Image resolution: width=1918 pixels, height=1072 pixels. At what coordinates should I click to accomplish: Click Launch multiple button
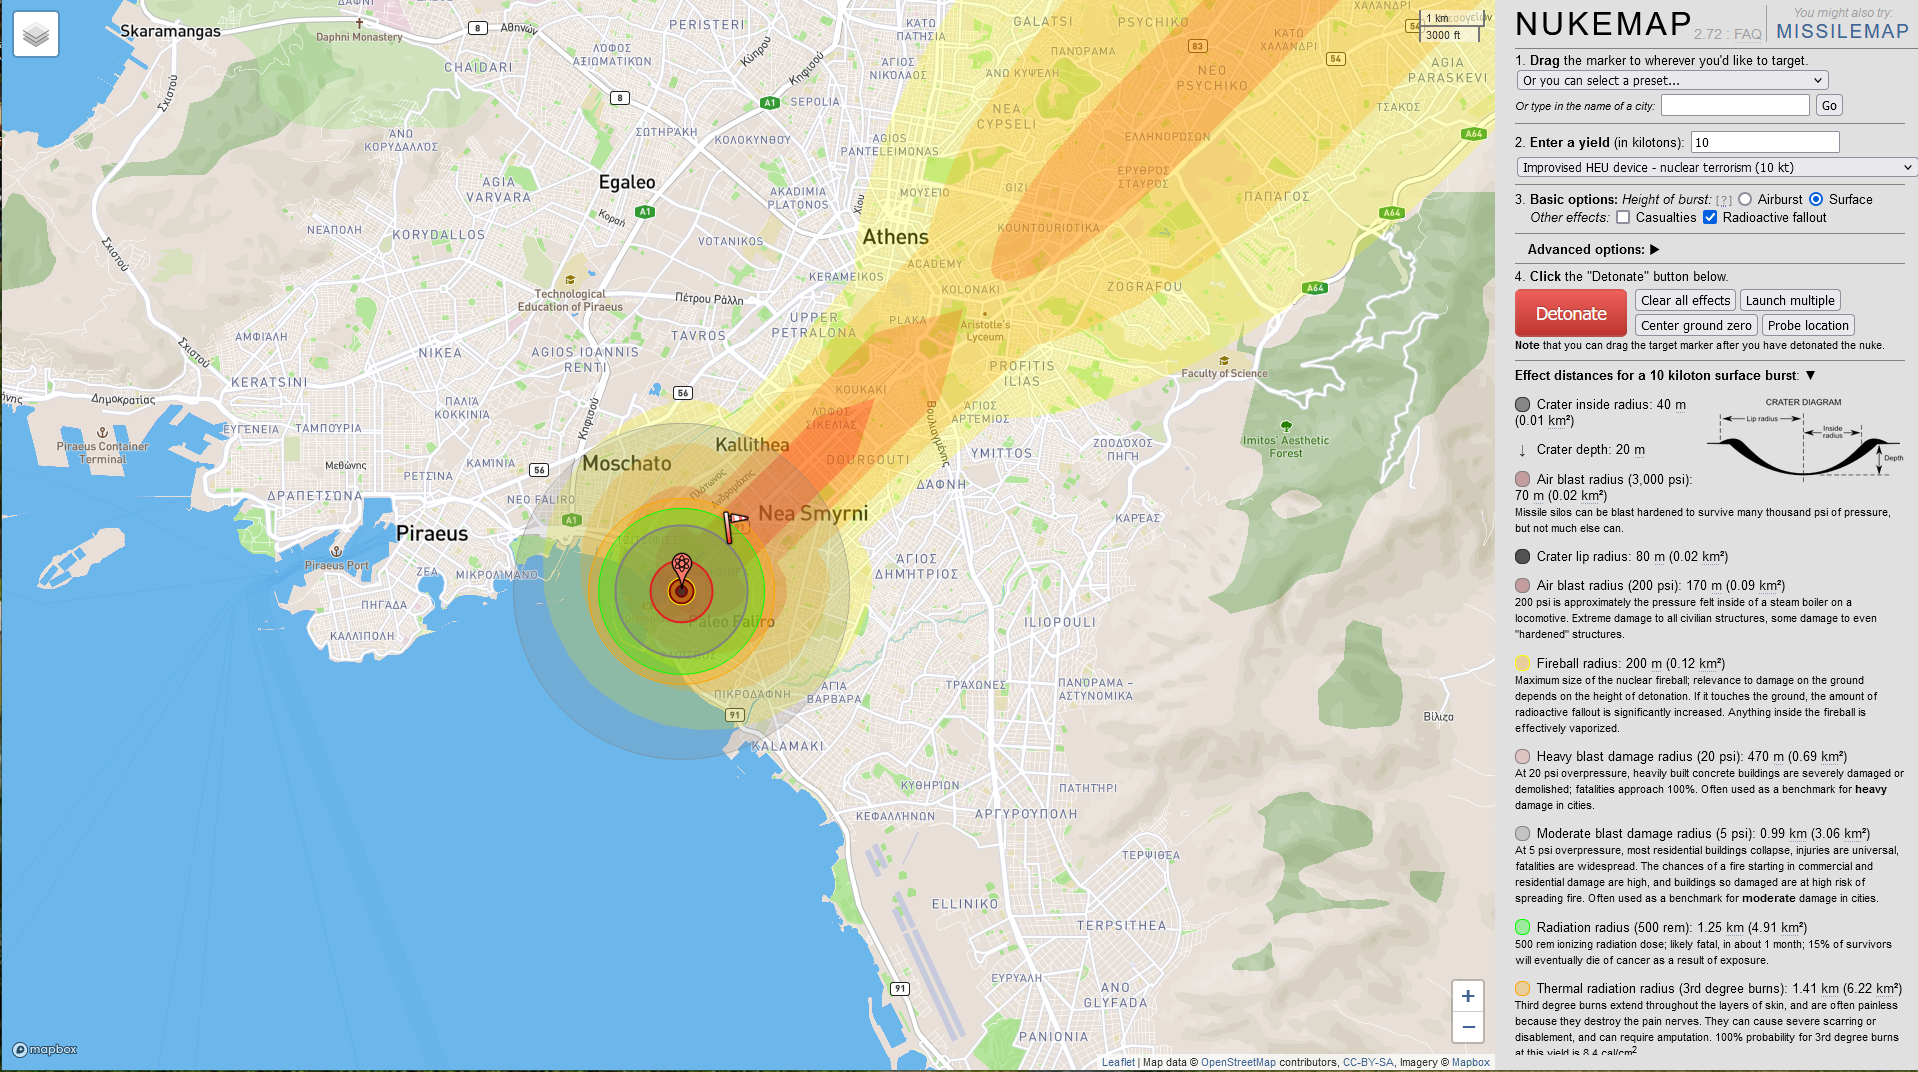pos(1790,300)
